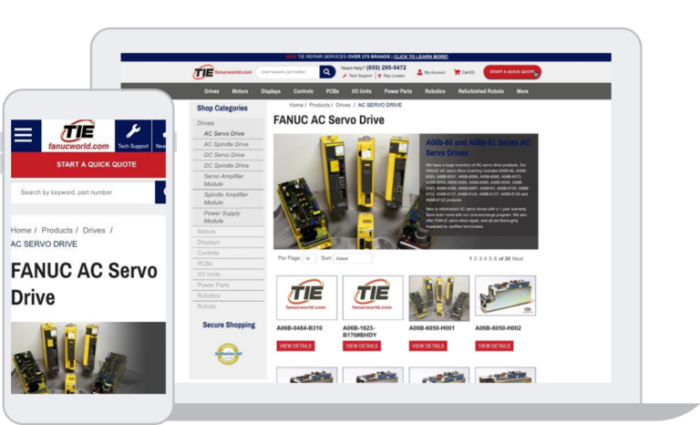Image resolution: width=700 pixels, height=425 pixels.
Task: Tap the Drives breadcrumb on the phone
Action: (x=94, y=230)
